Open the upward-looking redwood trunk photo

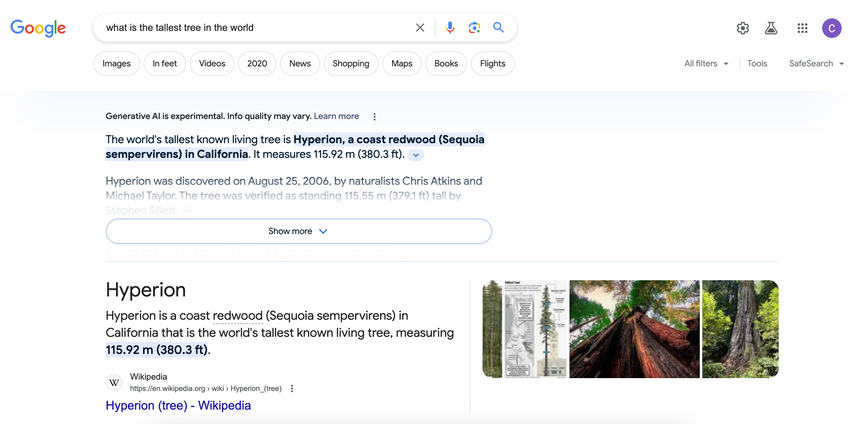tap(634, 329)
